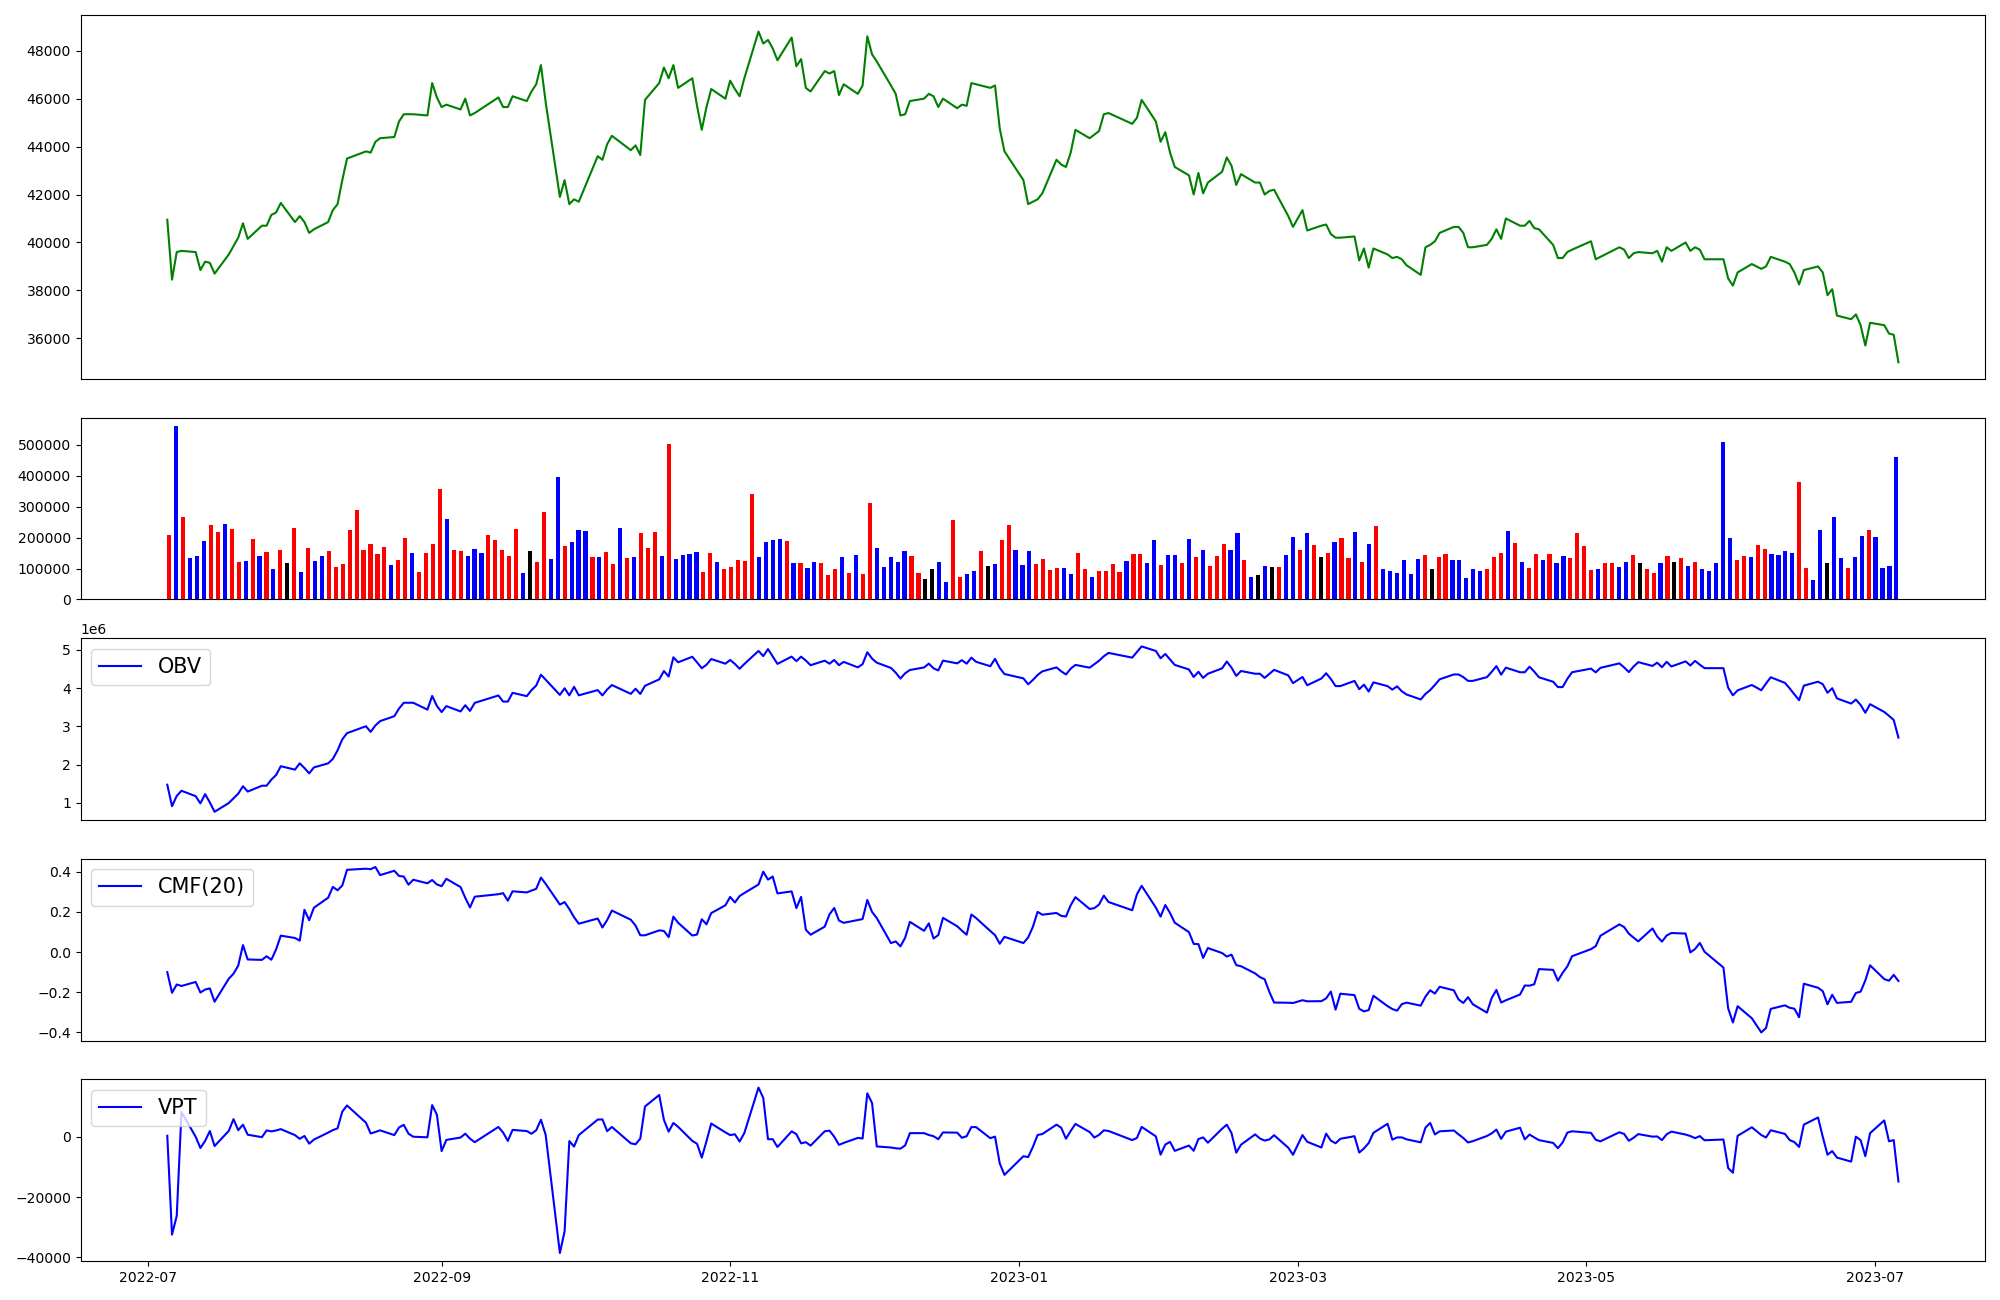Click the −40000 tick on VPT axis

(42, 1258)
